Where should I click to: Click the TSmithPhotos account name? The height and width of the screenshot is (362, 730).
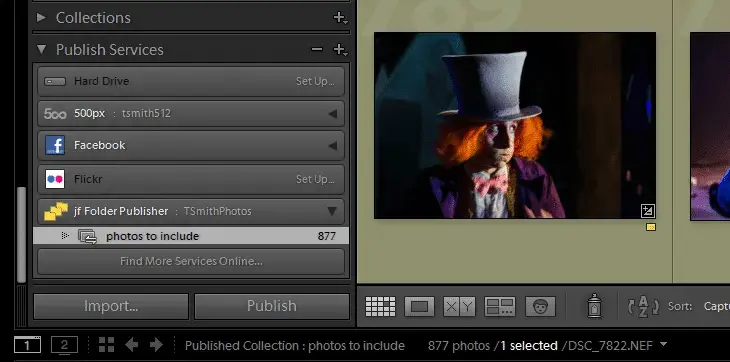tap(217, 211)
